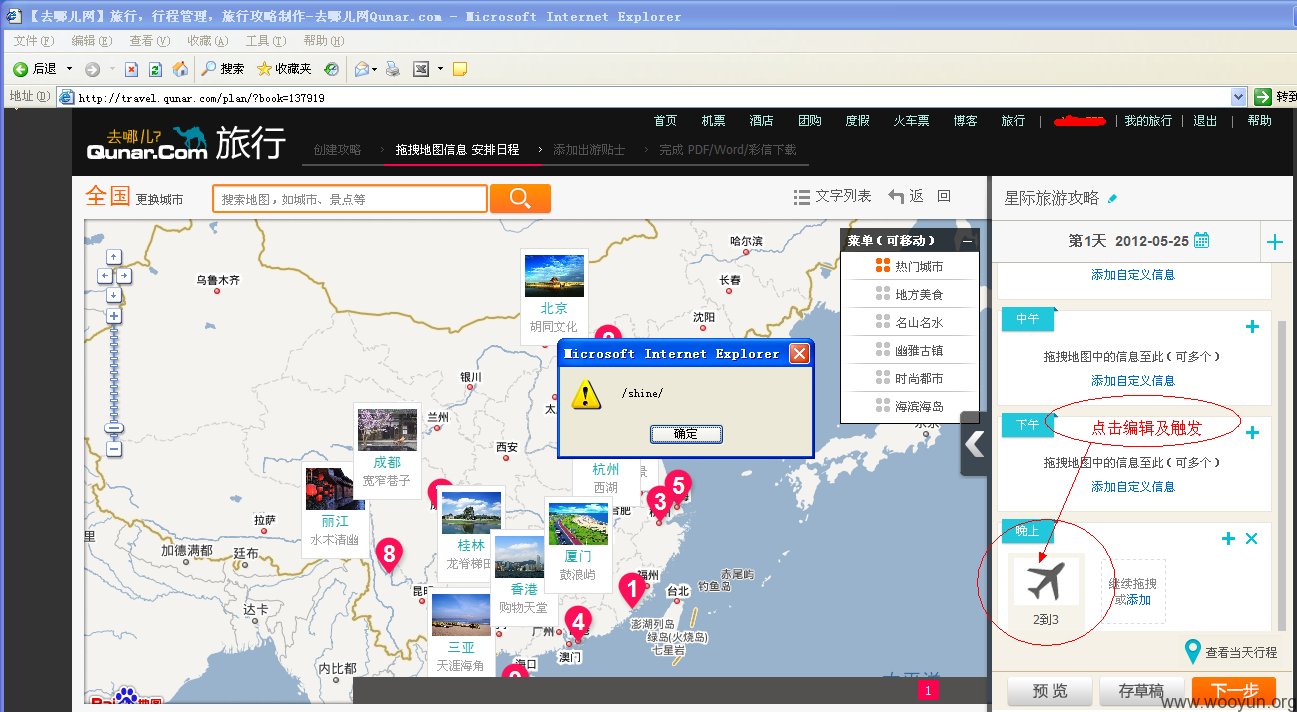1297x712 pixels.
Task: Click the map zoom slider handle
Action: pos(114,429)
